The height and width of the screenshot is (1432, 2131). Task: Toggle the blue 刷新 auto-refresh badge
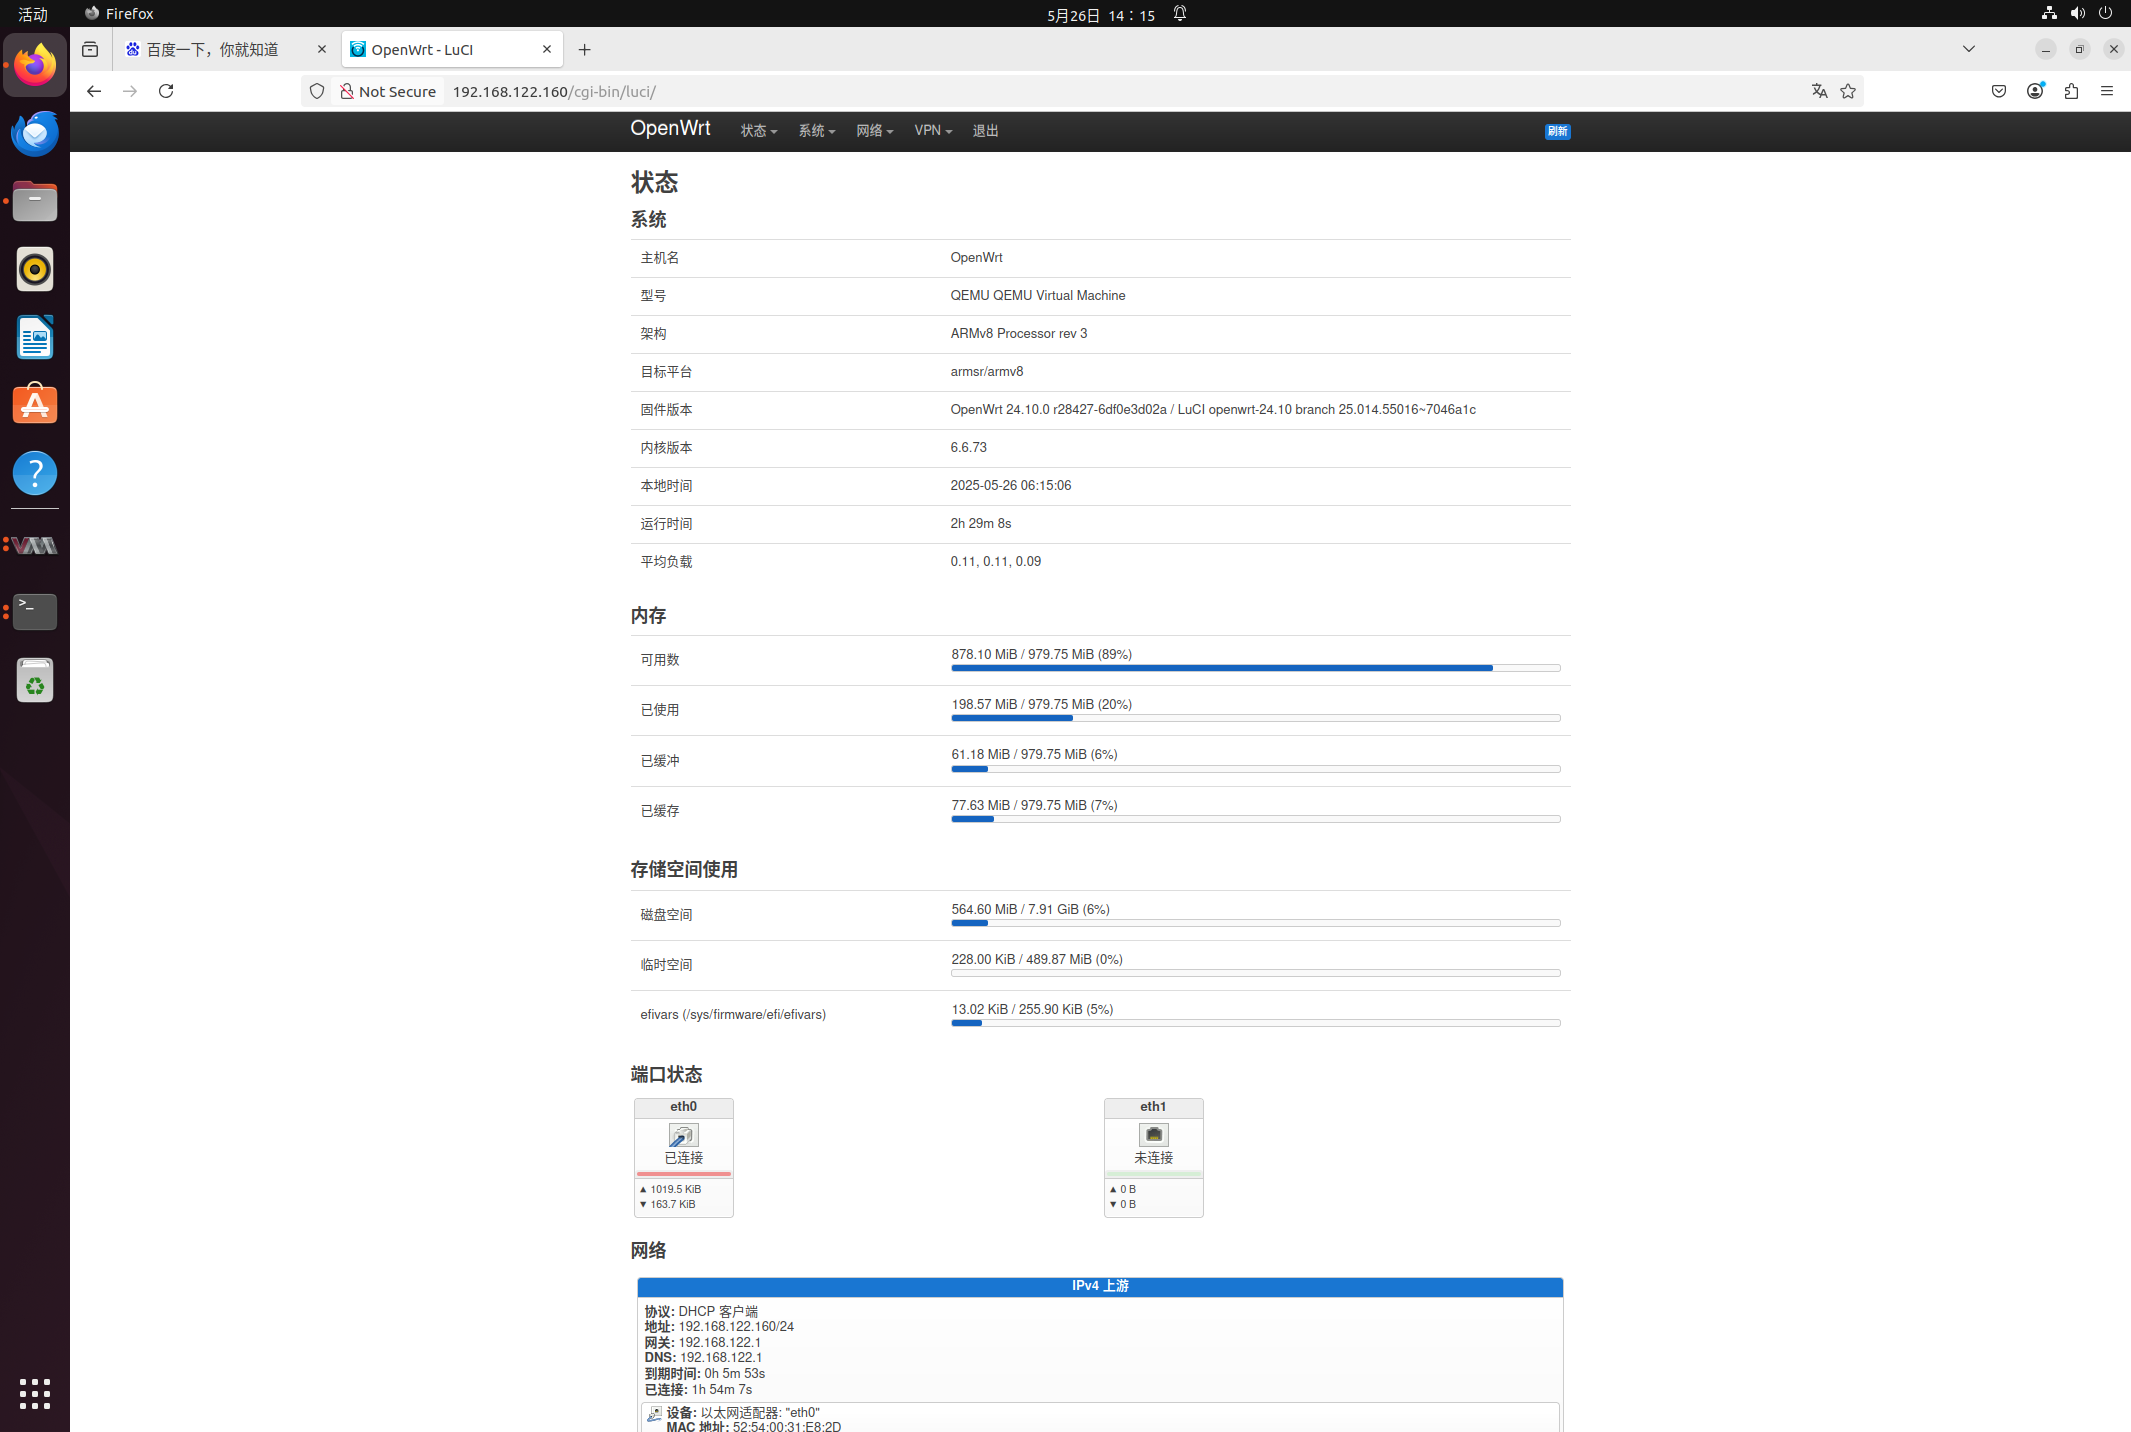coord(1557,131)
